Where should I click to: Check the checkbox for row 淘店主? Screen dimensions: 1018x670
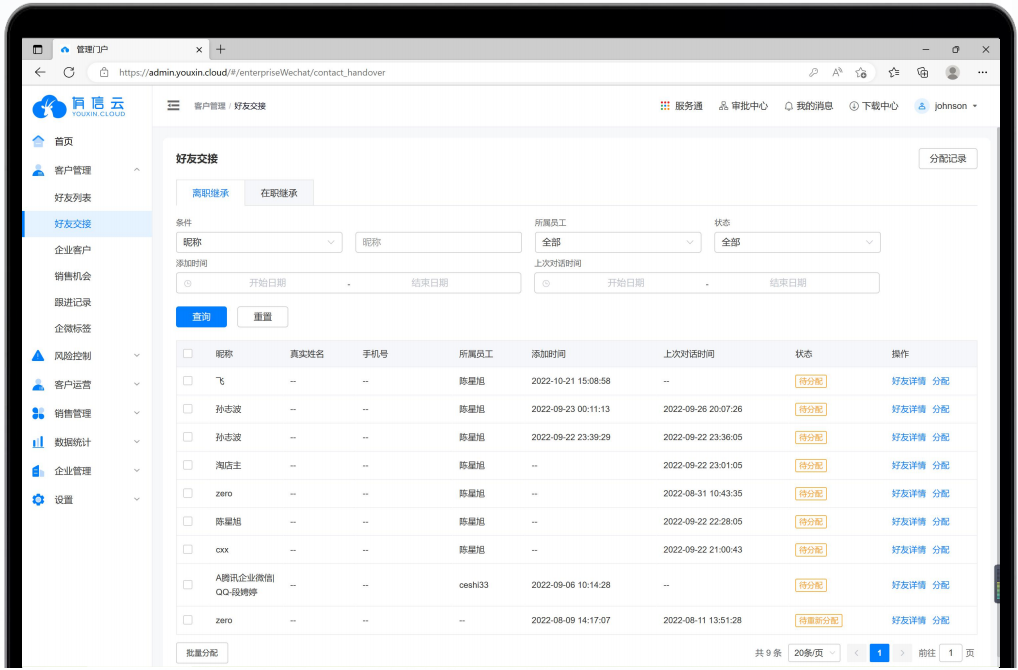click(188, 465)
